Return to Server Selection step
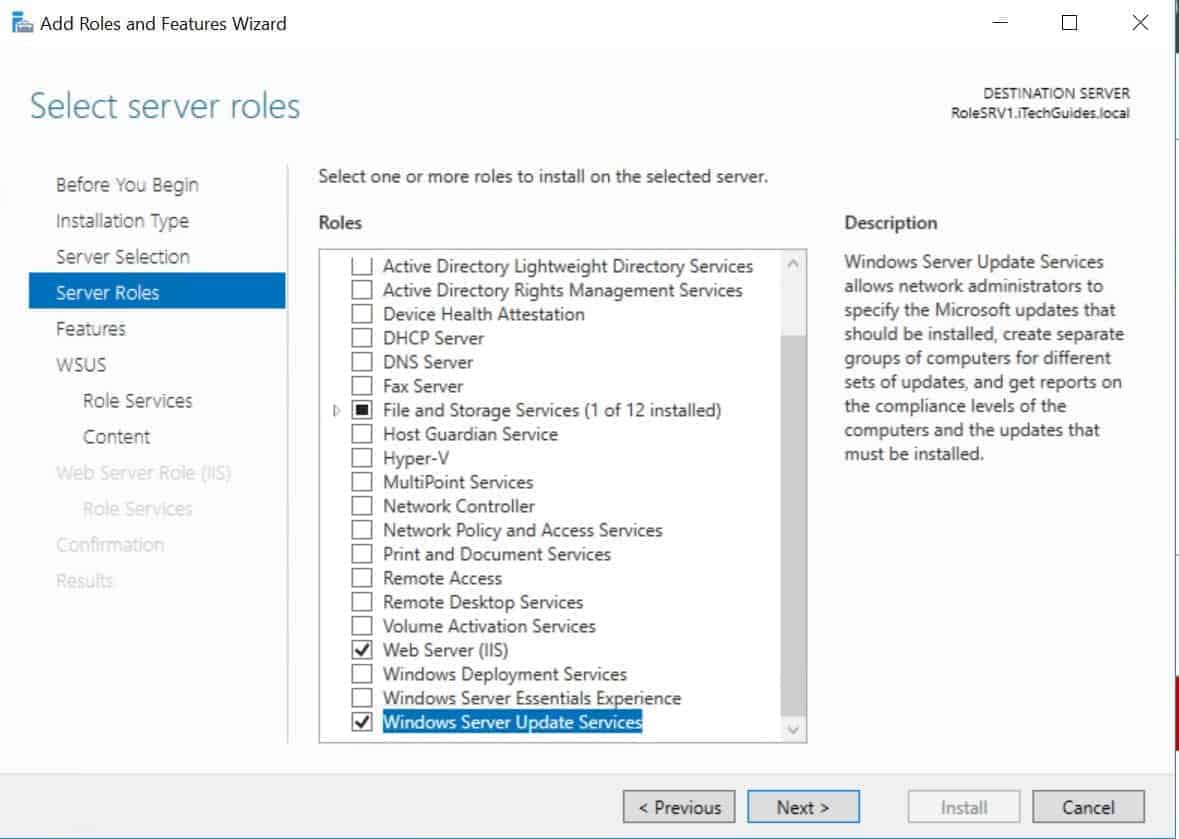 point(123,256)
